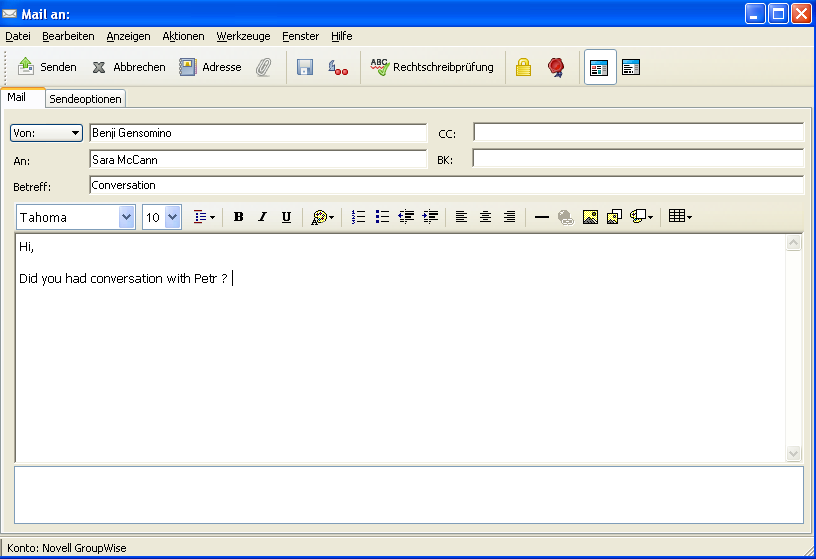Viewport: 816px width, 559px height.
Task: Open the Datei menu
Action: tap(18, 36)
